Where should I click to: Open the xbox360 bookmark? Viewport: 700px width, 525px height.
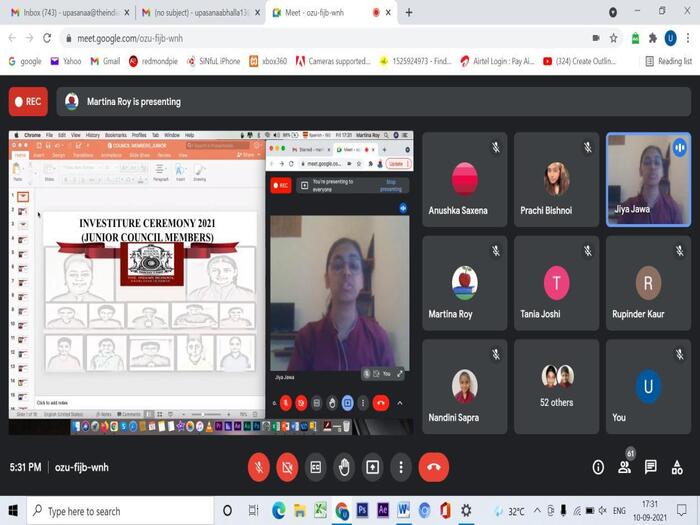pos(268,61)
